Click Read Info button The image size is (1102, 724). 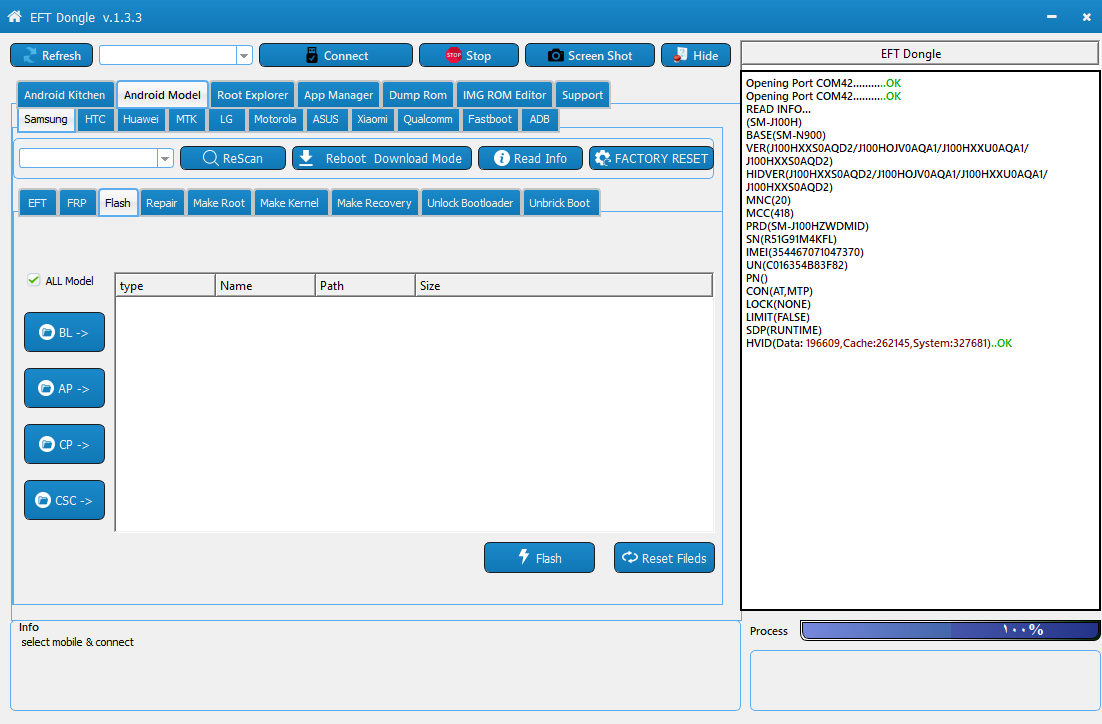coord(531,158)
